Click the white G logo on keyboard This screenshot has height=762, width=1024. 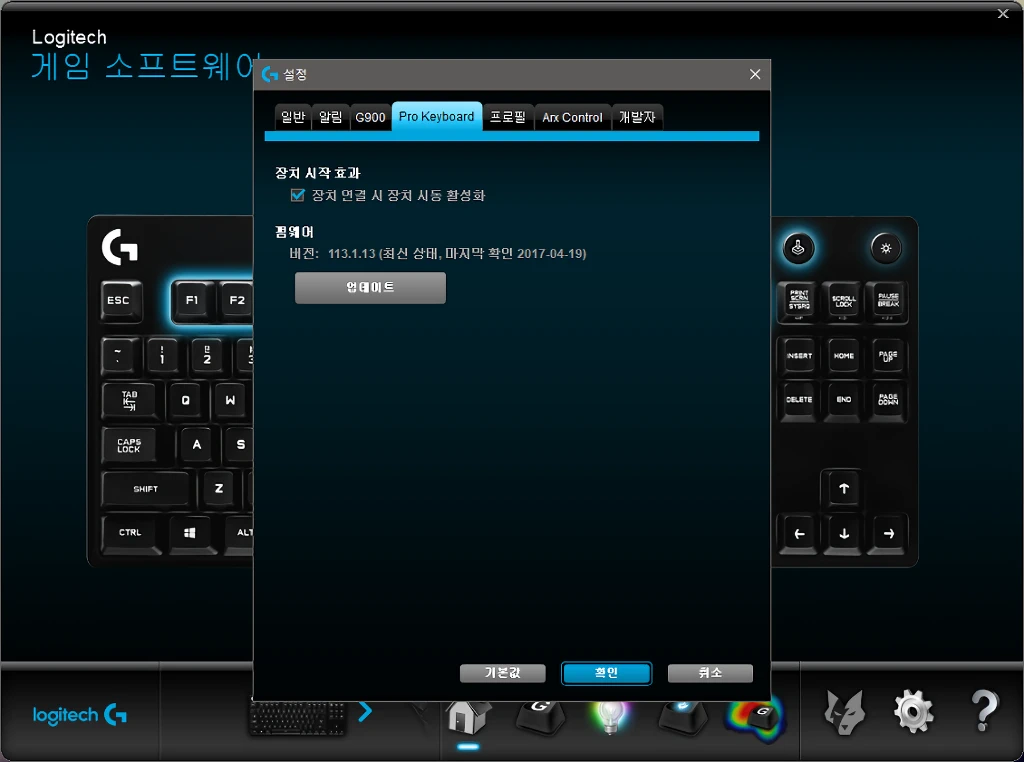pos(120,247)
